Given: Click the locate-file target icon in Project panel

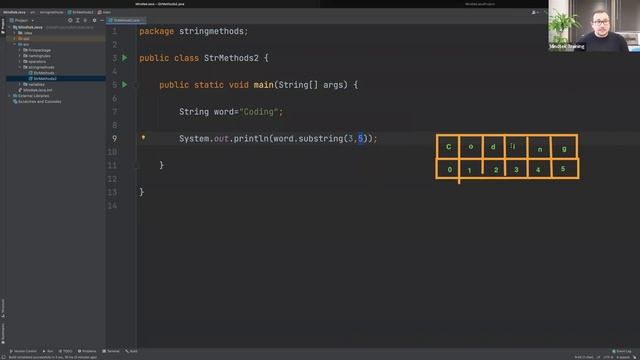Looking at the screenshot, I should (x=70, y=20).
